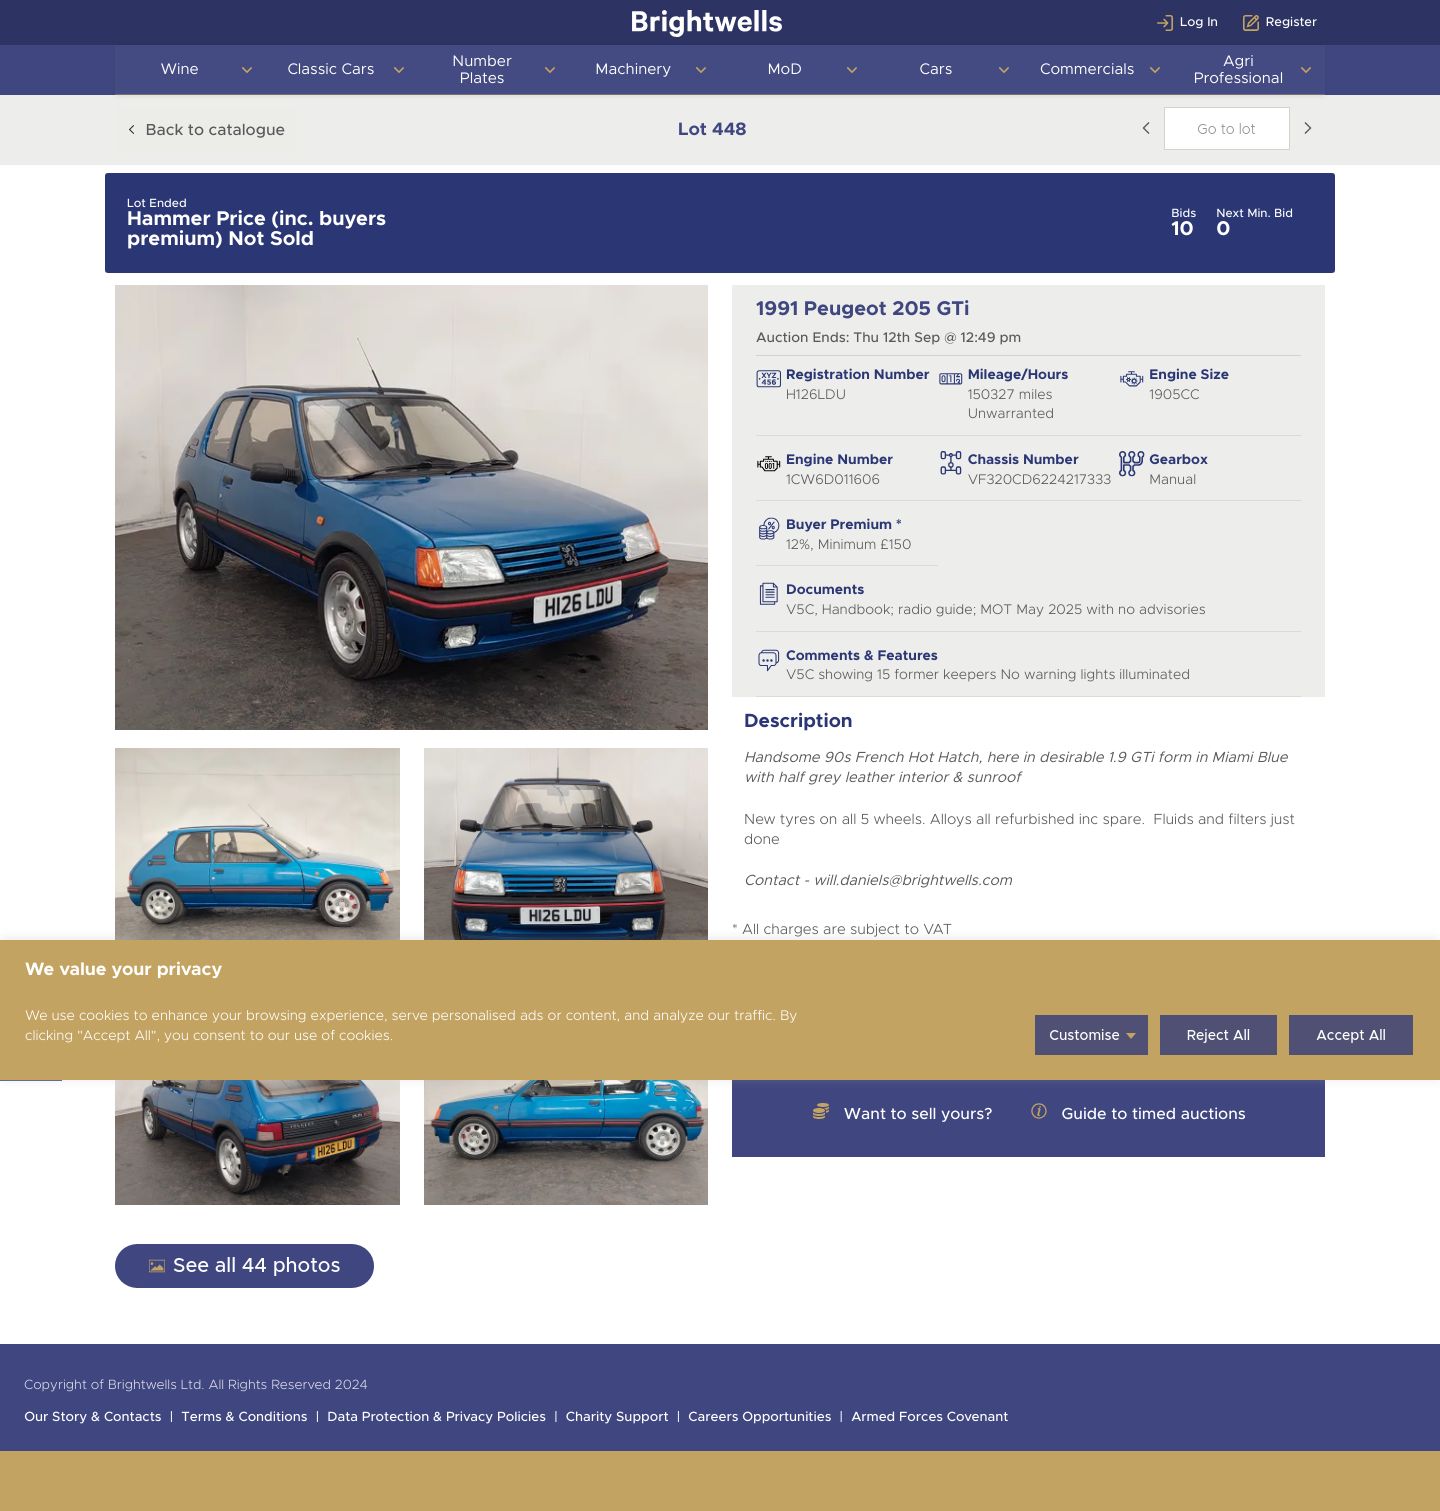Click the Chassis Number icon

950,462
